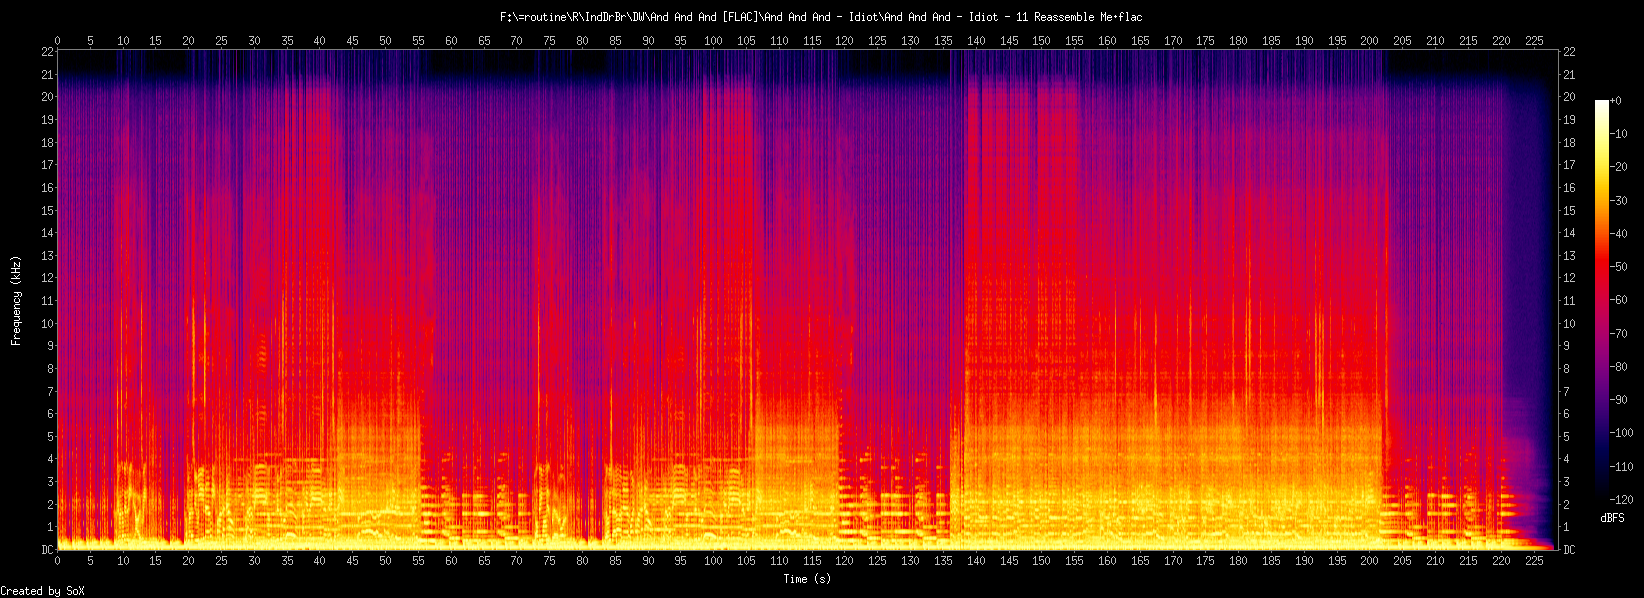
Task: Click "135" tick on the top time axis
Action: (x=943, y=41)
